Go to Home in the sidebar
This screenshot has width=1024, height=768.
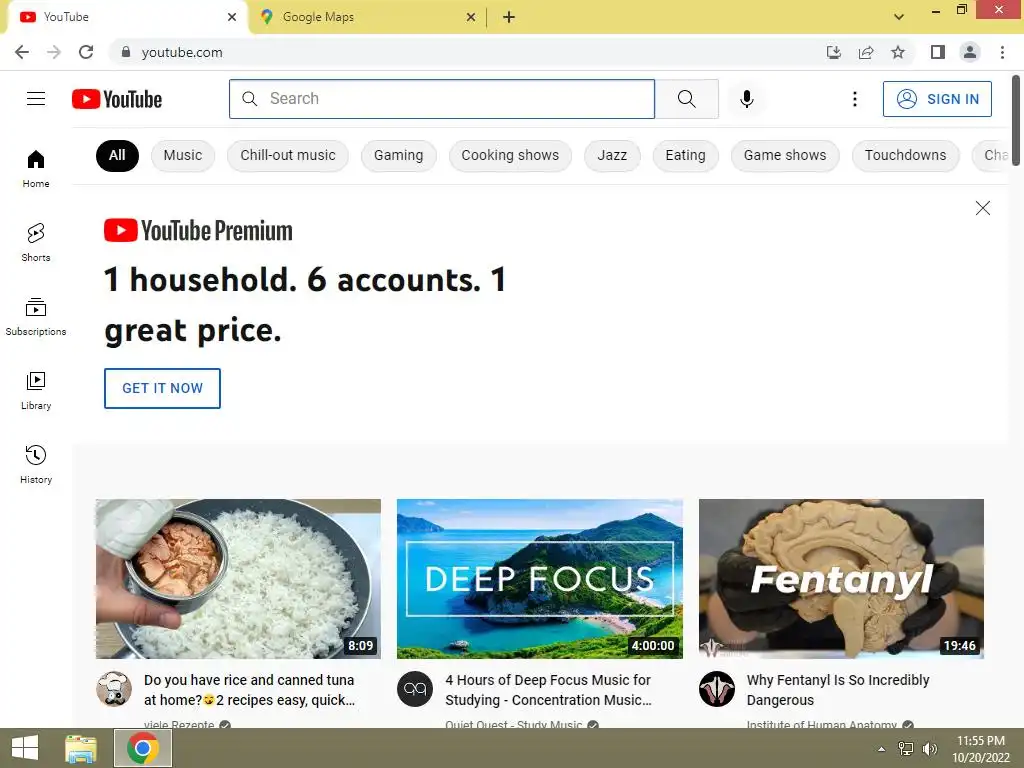36,168
